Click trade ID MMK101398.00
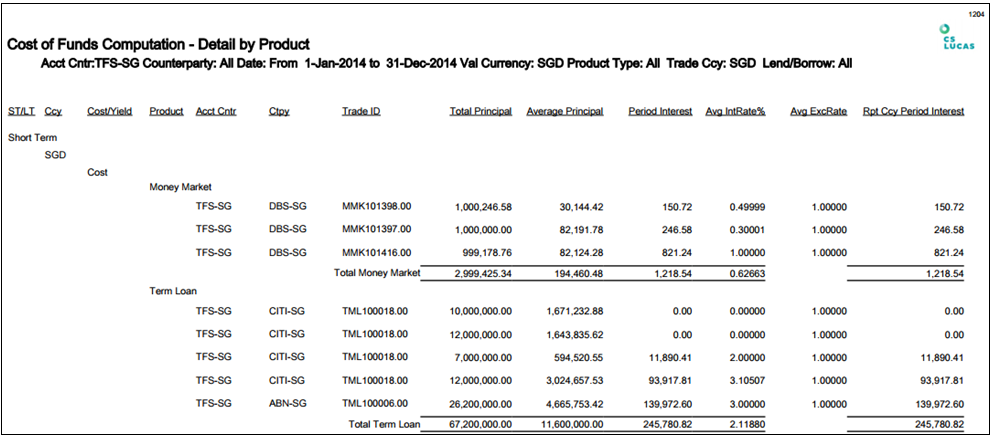995x437 pixels. [377, 207]
